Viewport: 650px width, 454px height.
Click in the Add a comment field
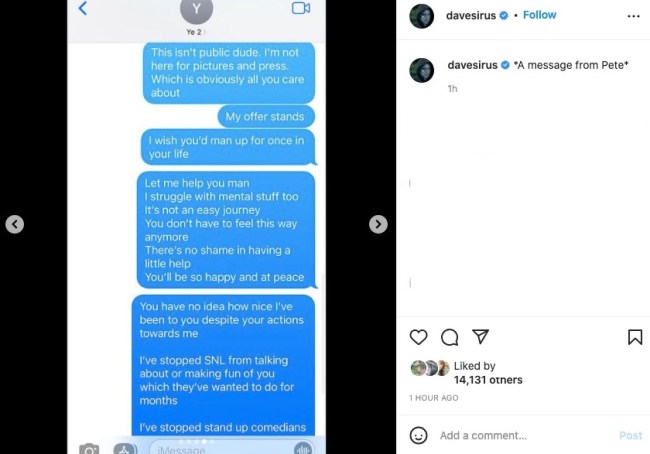[x=526, y=435]
